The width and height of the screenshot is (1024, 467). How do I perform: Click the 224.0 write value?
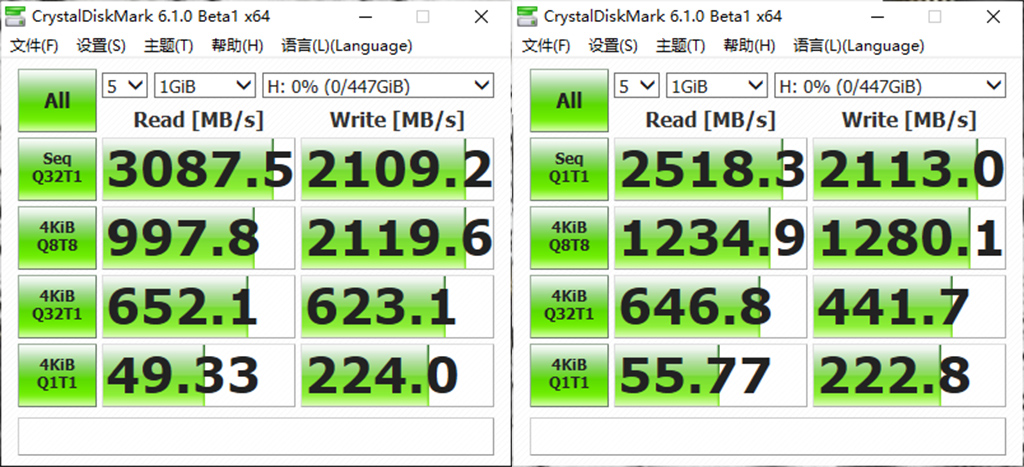coord(397,374)
